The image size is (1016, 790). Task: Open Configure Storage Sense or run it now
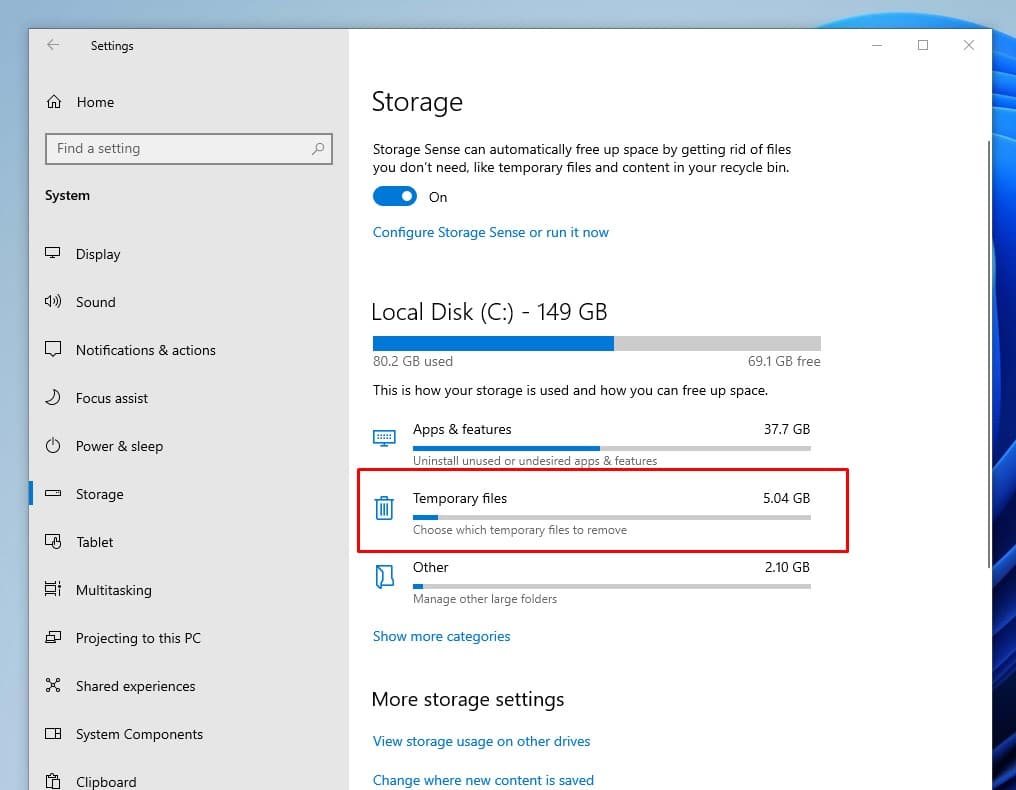(x=490, y=232)
